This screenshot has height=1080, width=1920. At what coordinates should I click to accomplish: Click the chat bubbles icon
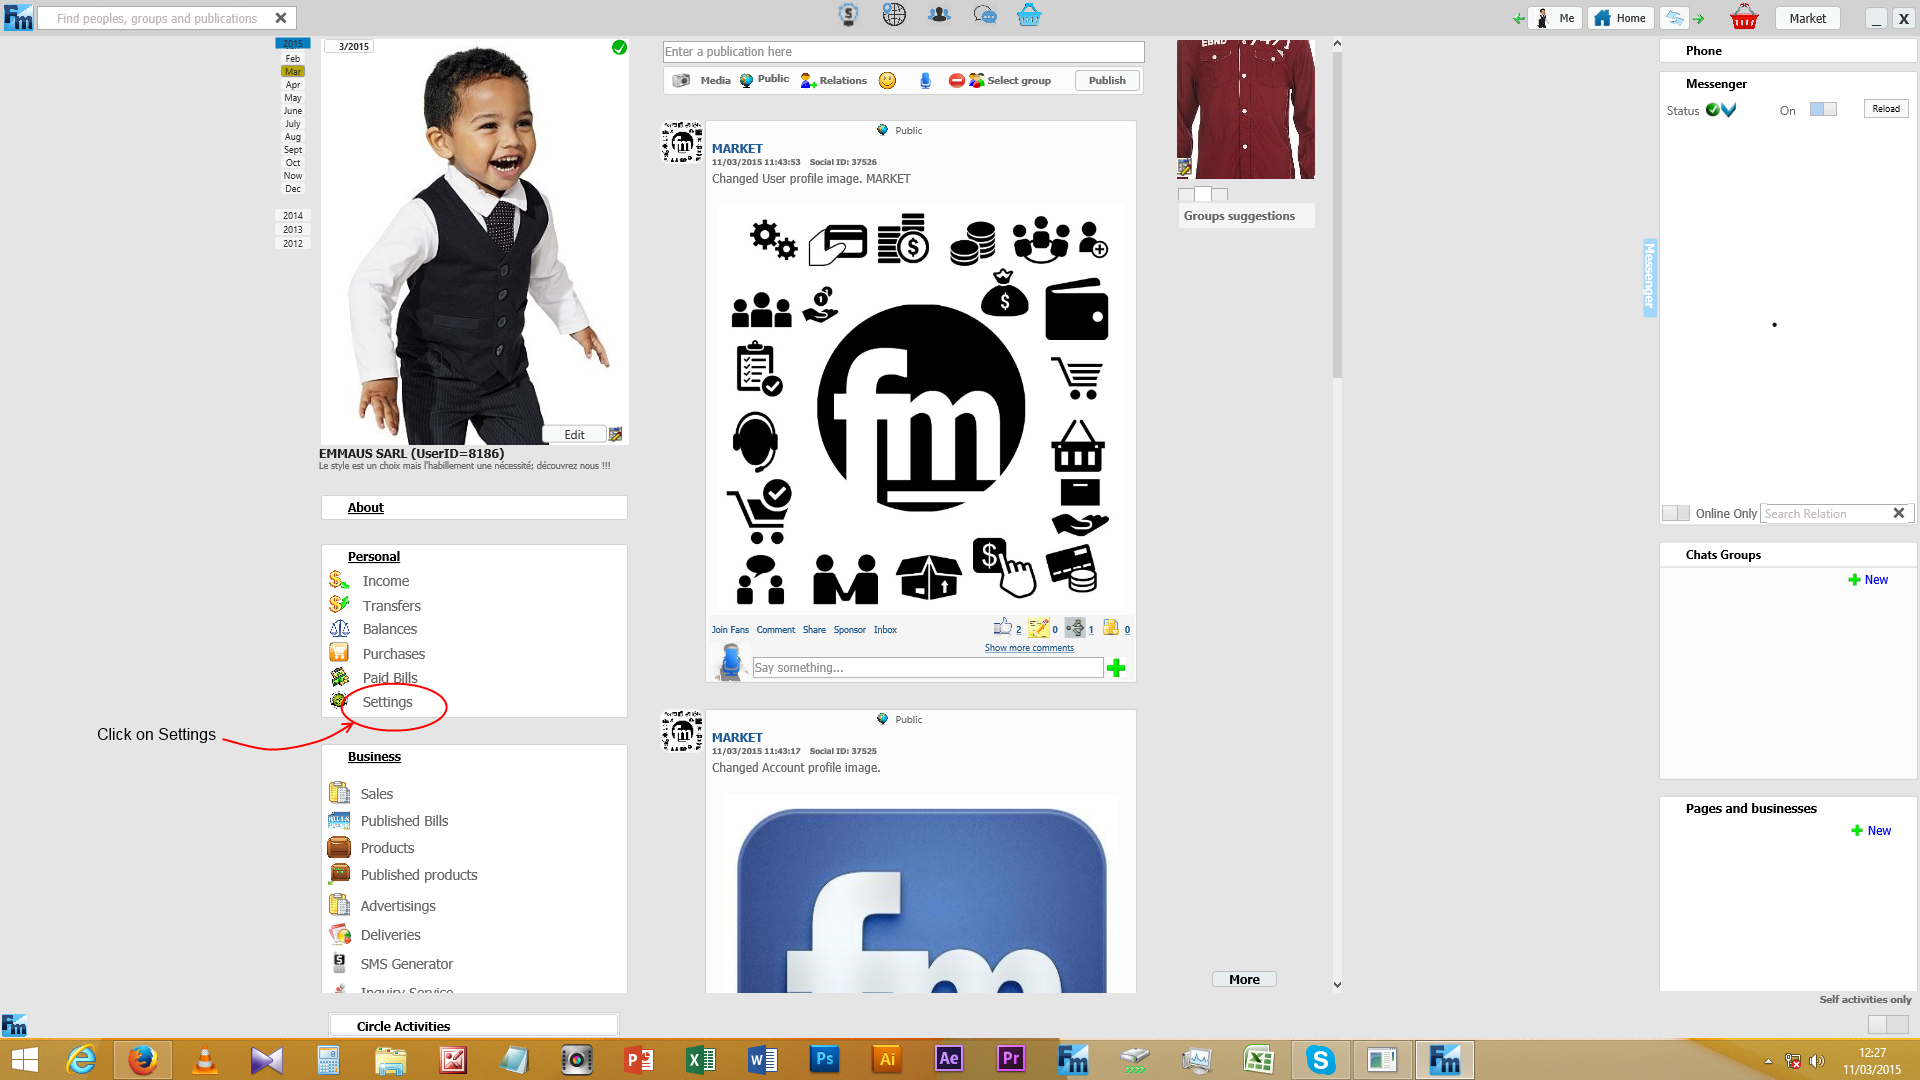click(x=984, y=15)
